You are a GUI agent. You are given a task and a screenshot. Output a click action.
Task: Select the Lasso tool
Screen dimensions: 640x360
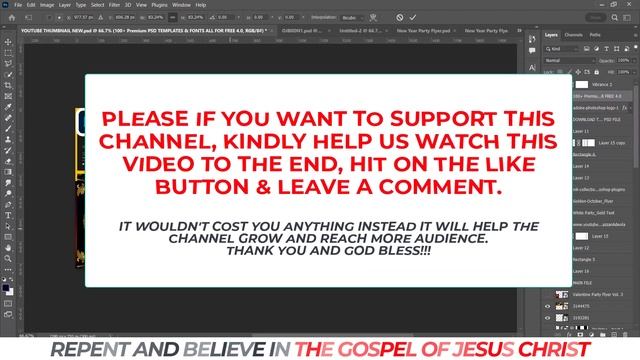(8, 64)
